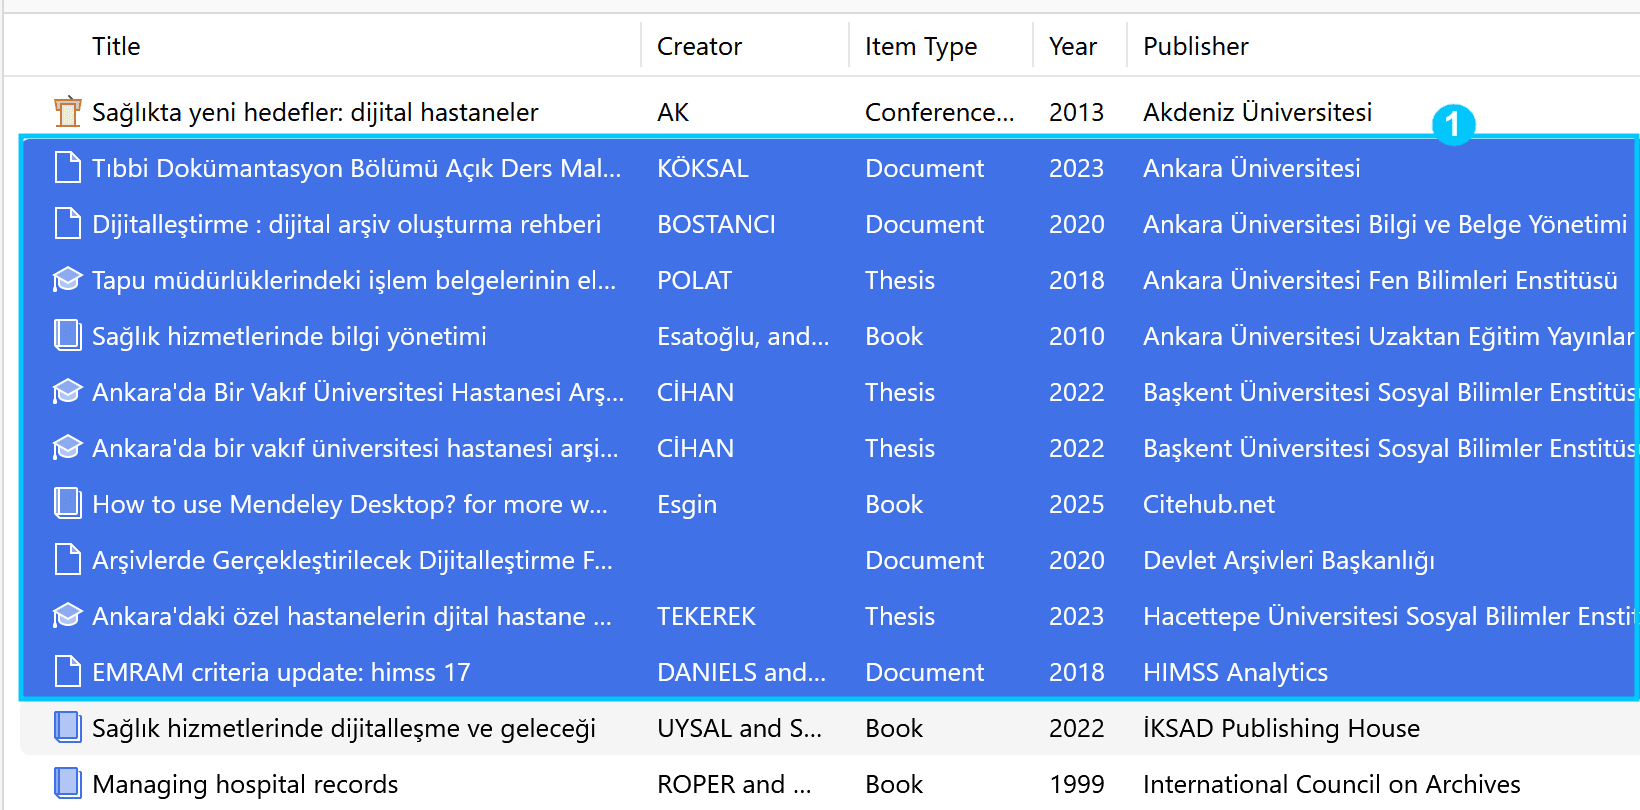Click creator 'AK' in the first row
This screenshot has height=810, width=1640.
(x=673, y=112)
